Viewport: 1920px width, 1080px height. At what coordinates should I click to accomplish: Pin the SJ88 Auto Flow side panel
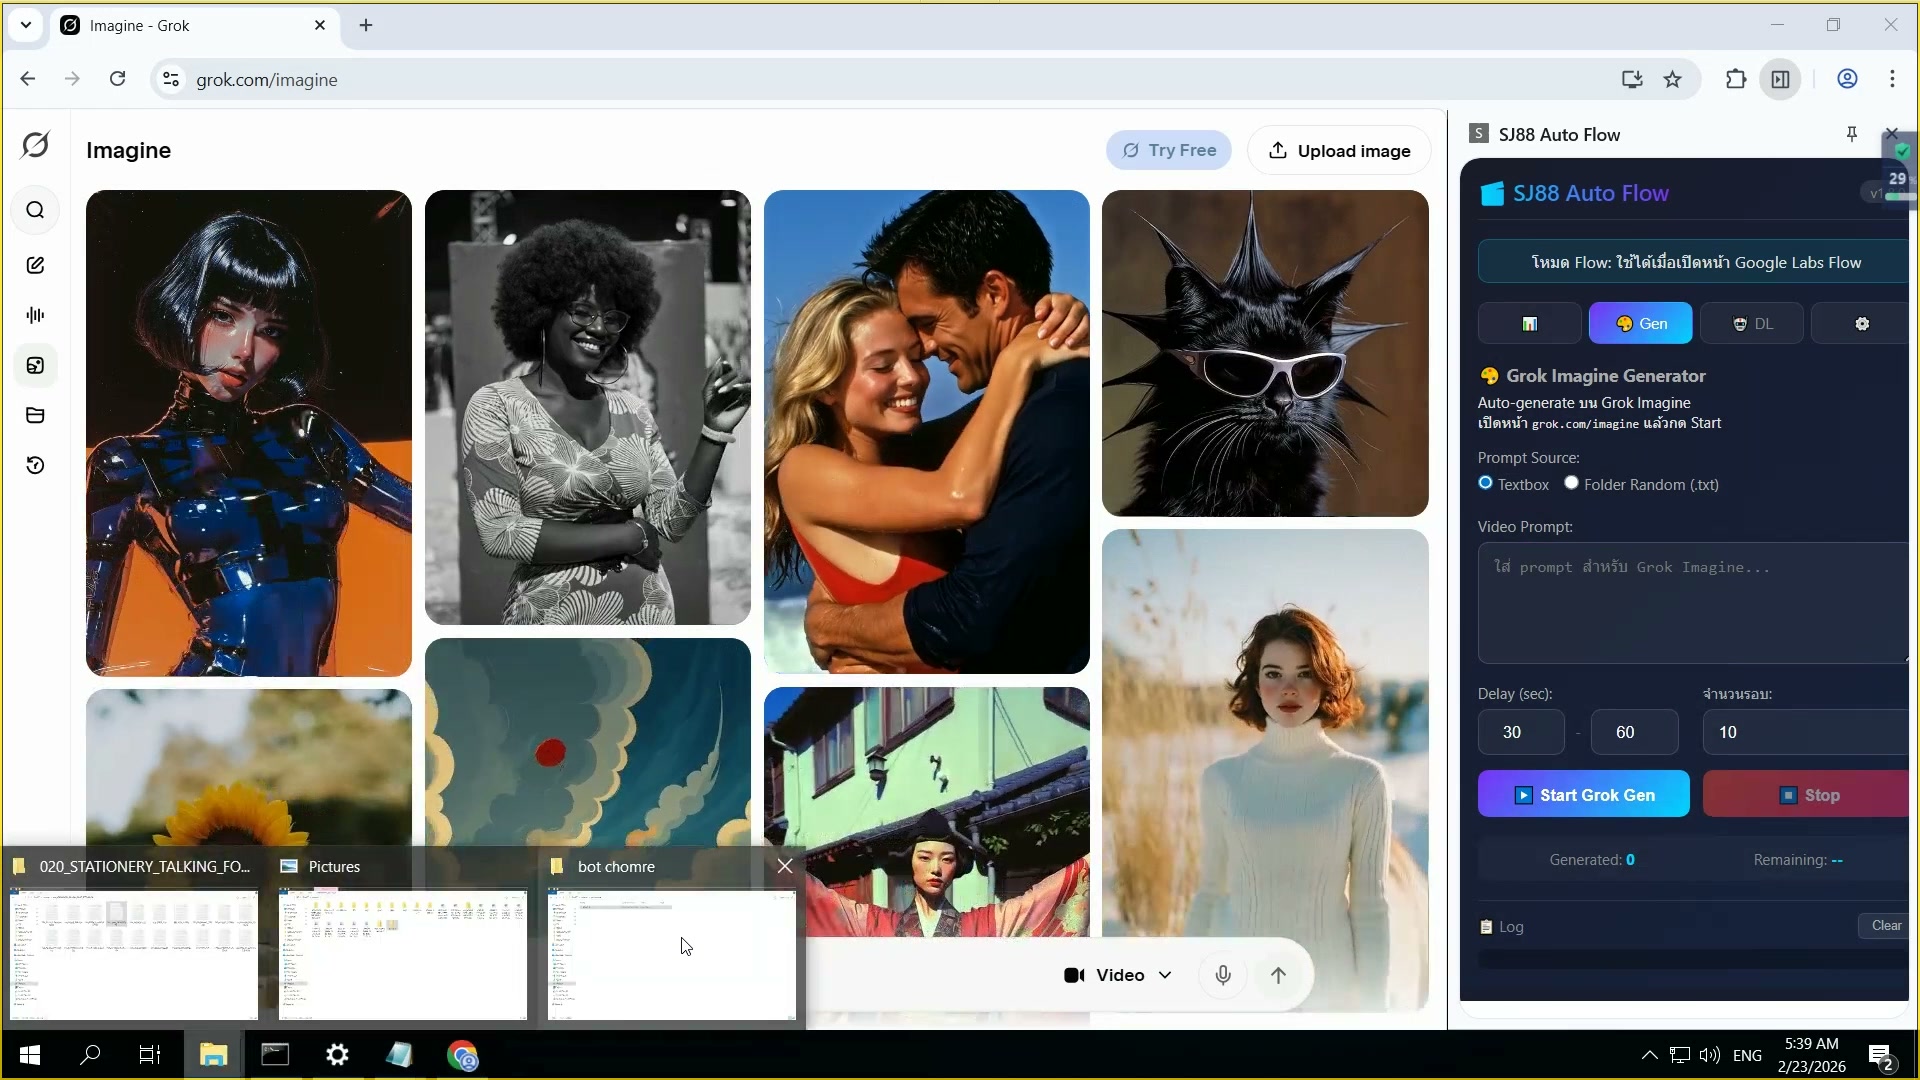point(1851,134)
